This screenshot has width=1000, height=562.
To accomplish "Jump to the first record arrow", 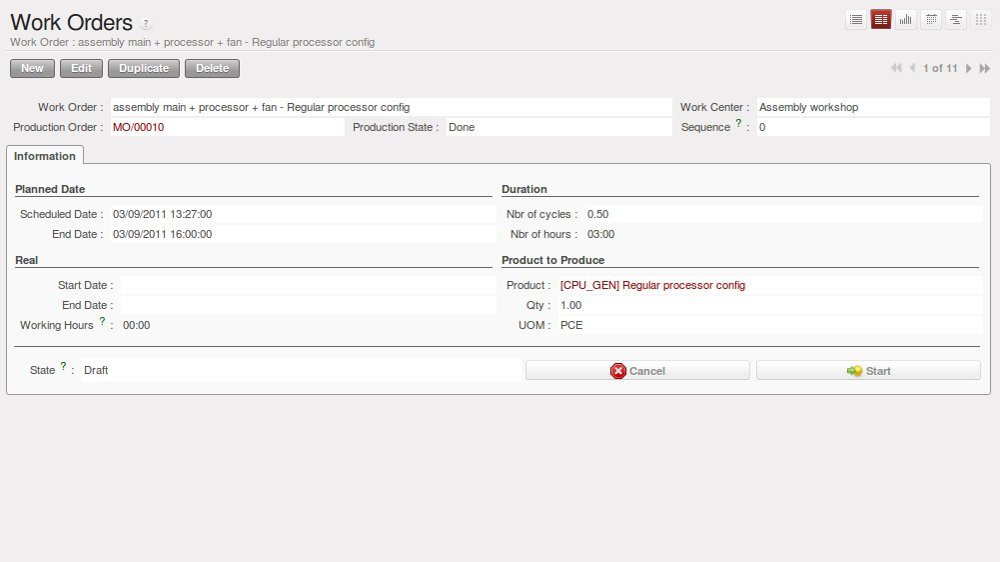I will [x=896, y=68].
